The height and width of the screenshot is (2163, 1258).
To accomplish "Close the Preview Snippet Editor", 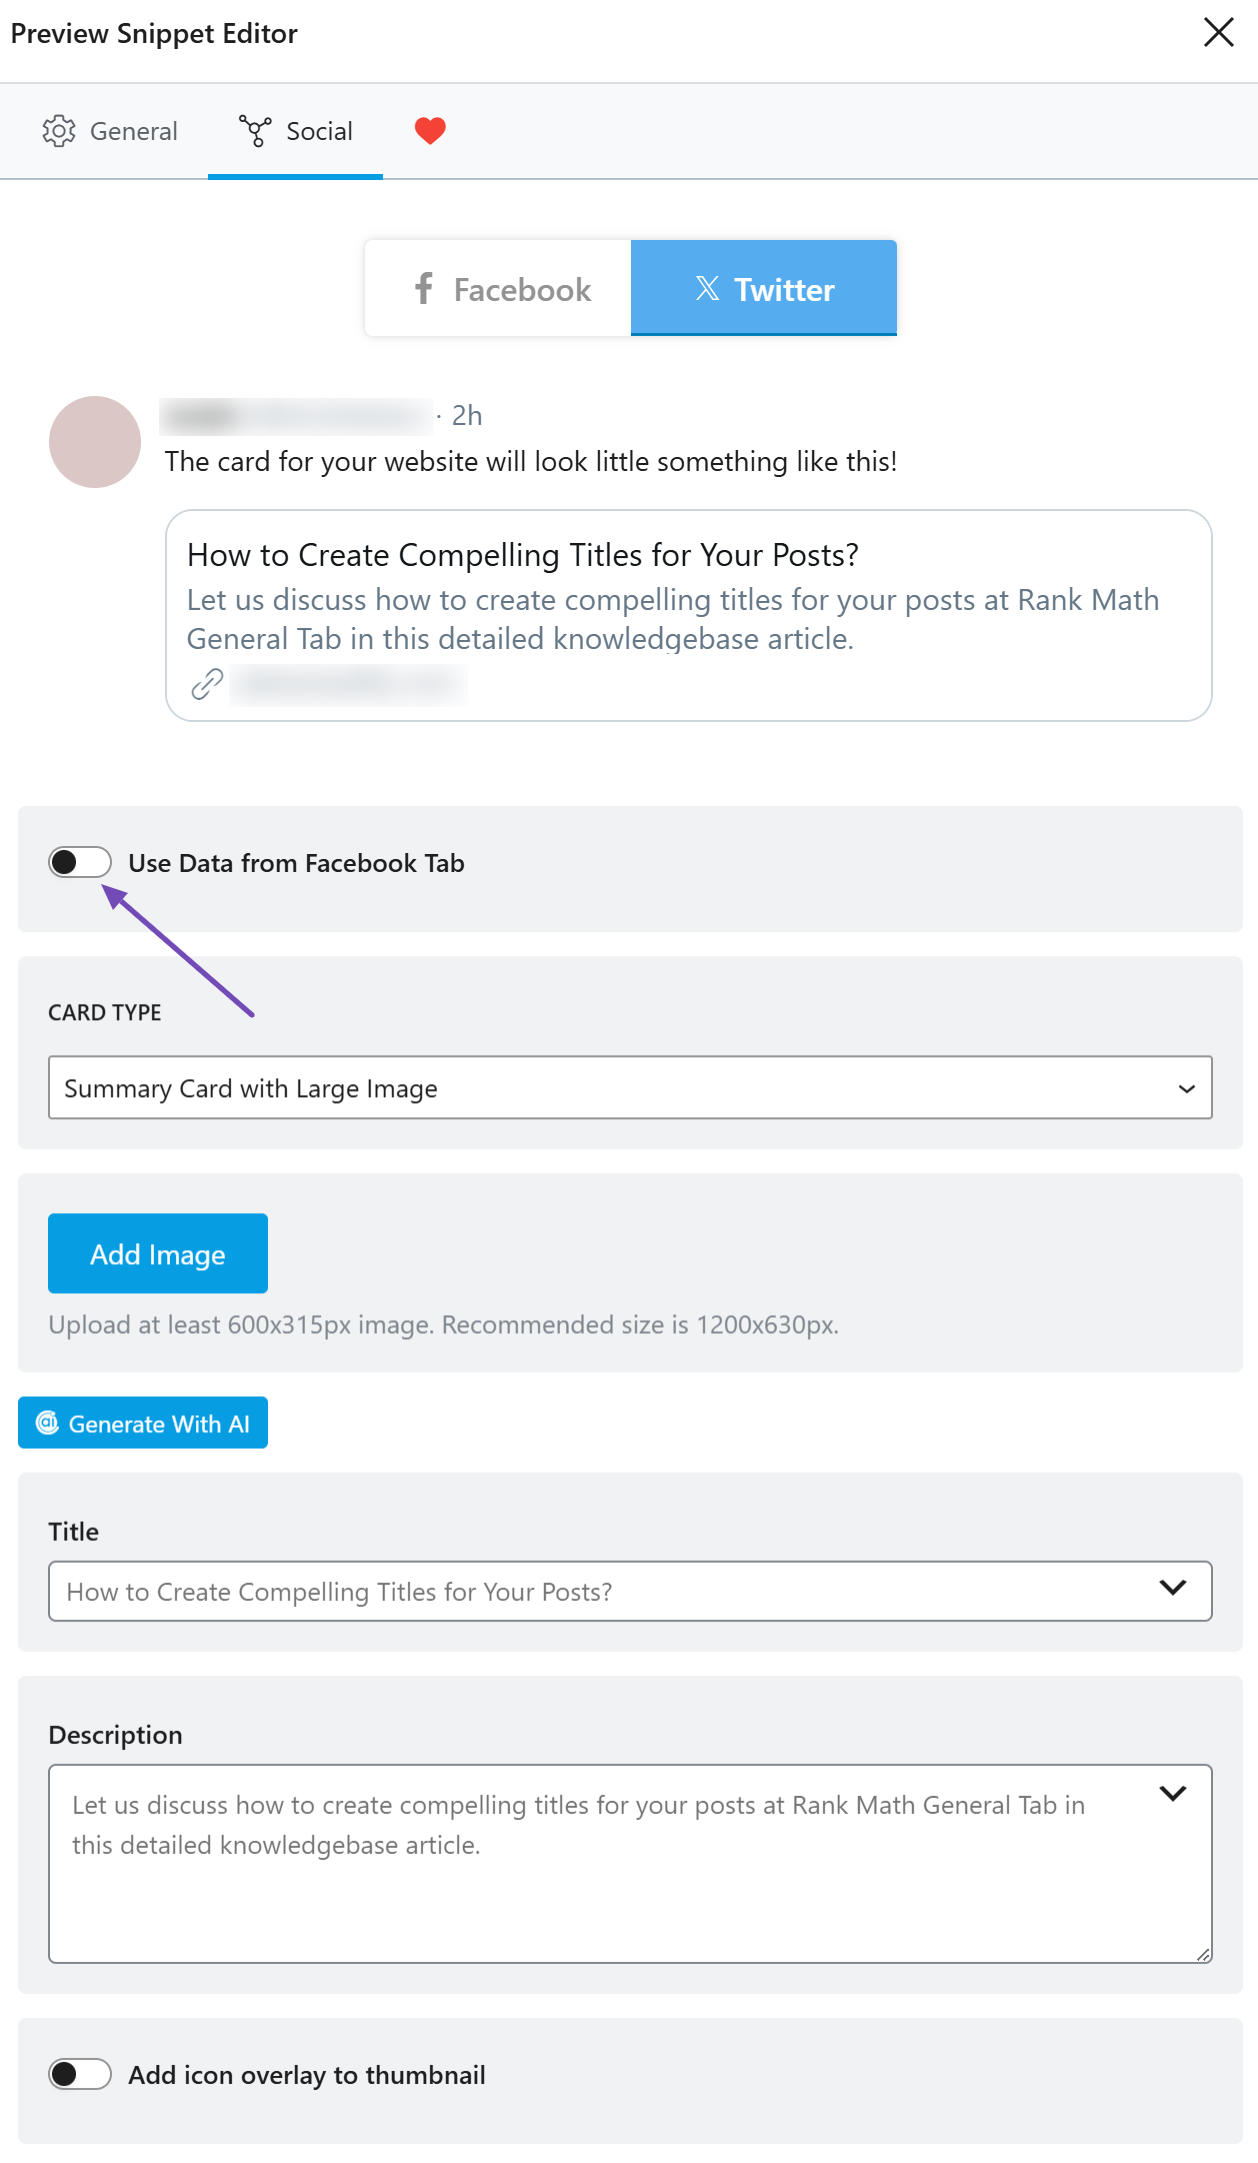I will [x=1218, y=32].
